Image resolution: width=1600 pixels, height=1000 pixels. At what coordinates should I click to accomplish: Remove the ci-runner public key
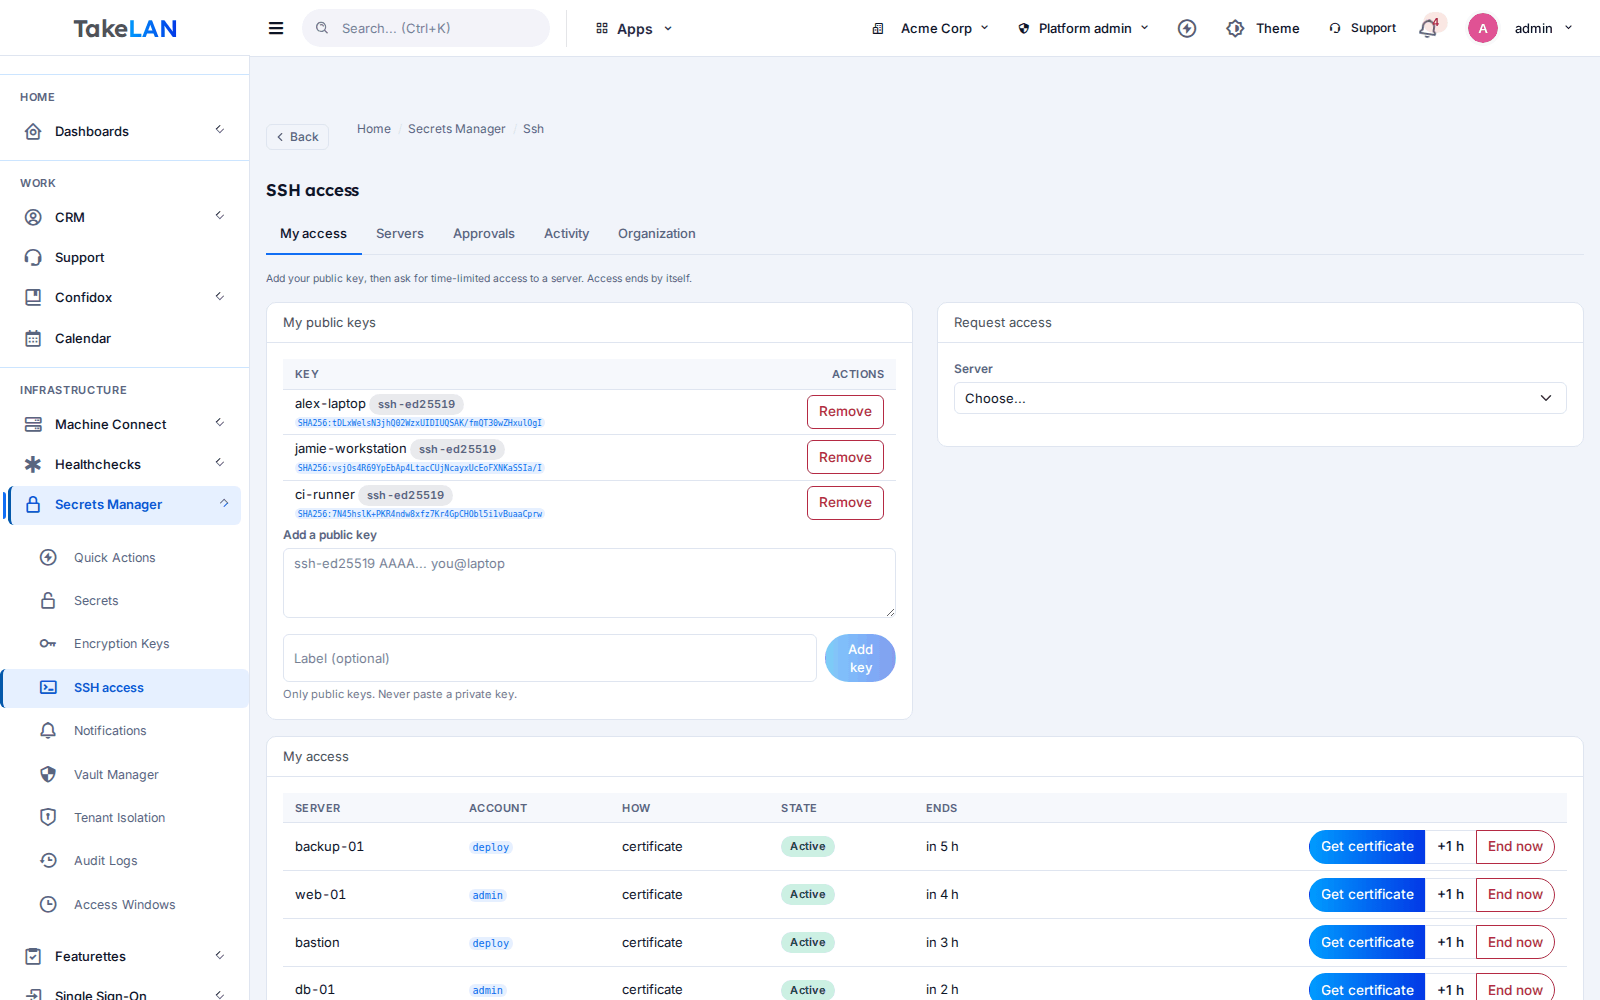[x=845, y=503]
